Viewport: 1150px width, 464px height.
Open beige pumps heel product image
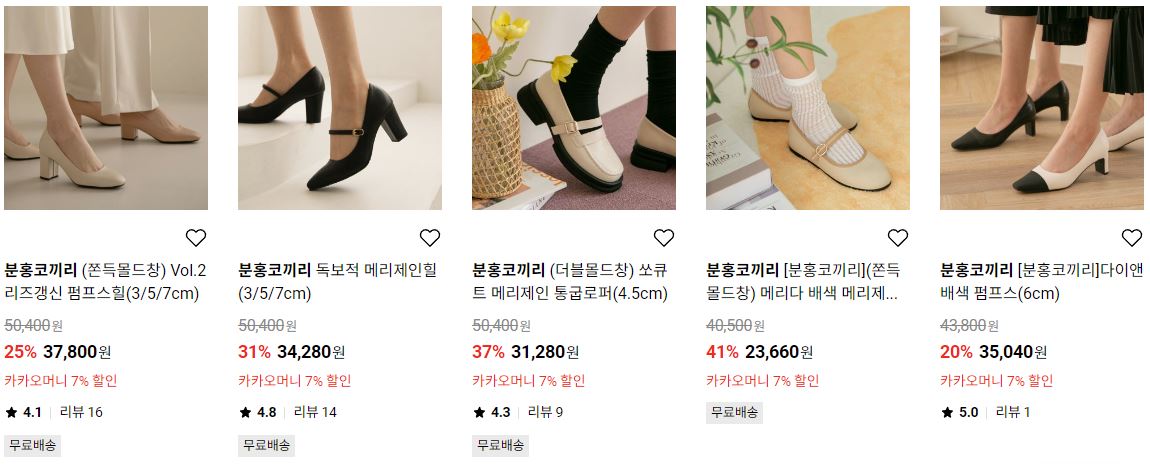[106, 108]
